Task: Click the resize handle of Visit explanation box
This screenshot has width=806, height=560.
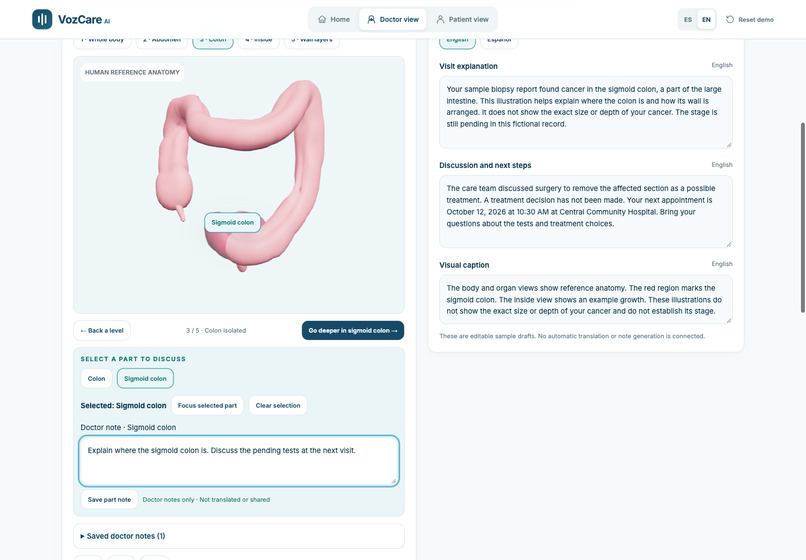Action: click(x=728, y=144)
